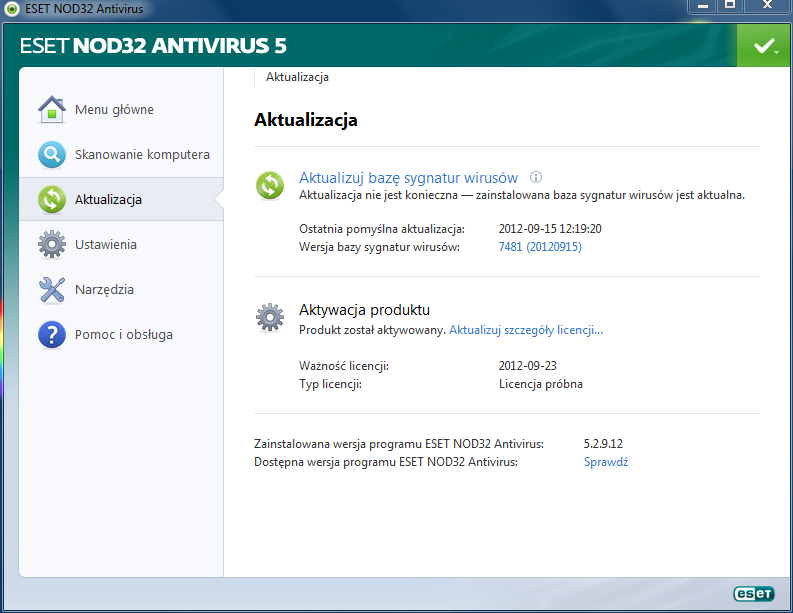Click the ESET NOD32 ANTIVIRUS 5 banner title
Image resolution: width=793 pixels, height=613 pixels.
point(153,46)
